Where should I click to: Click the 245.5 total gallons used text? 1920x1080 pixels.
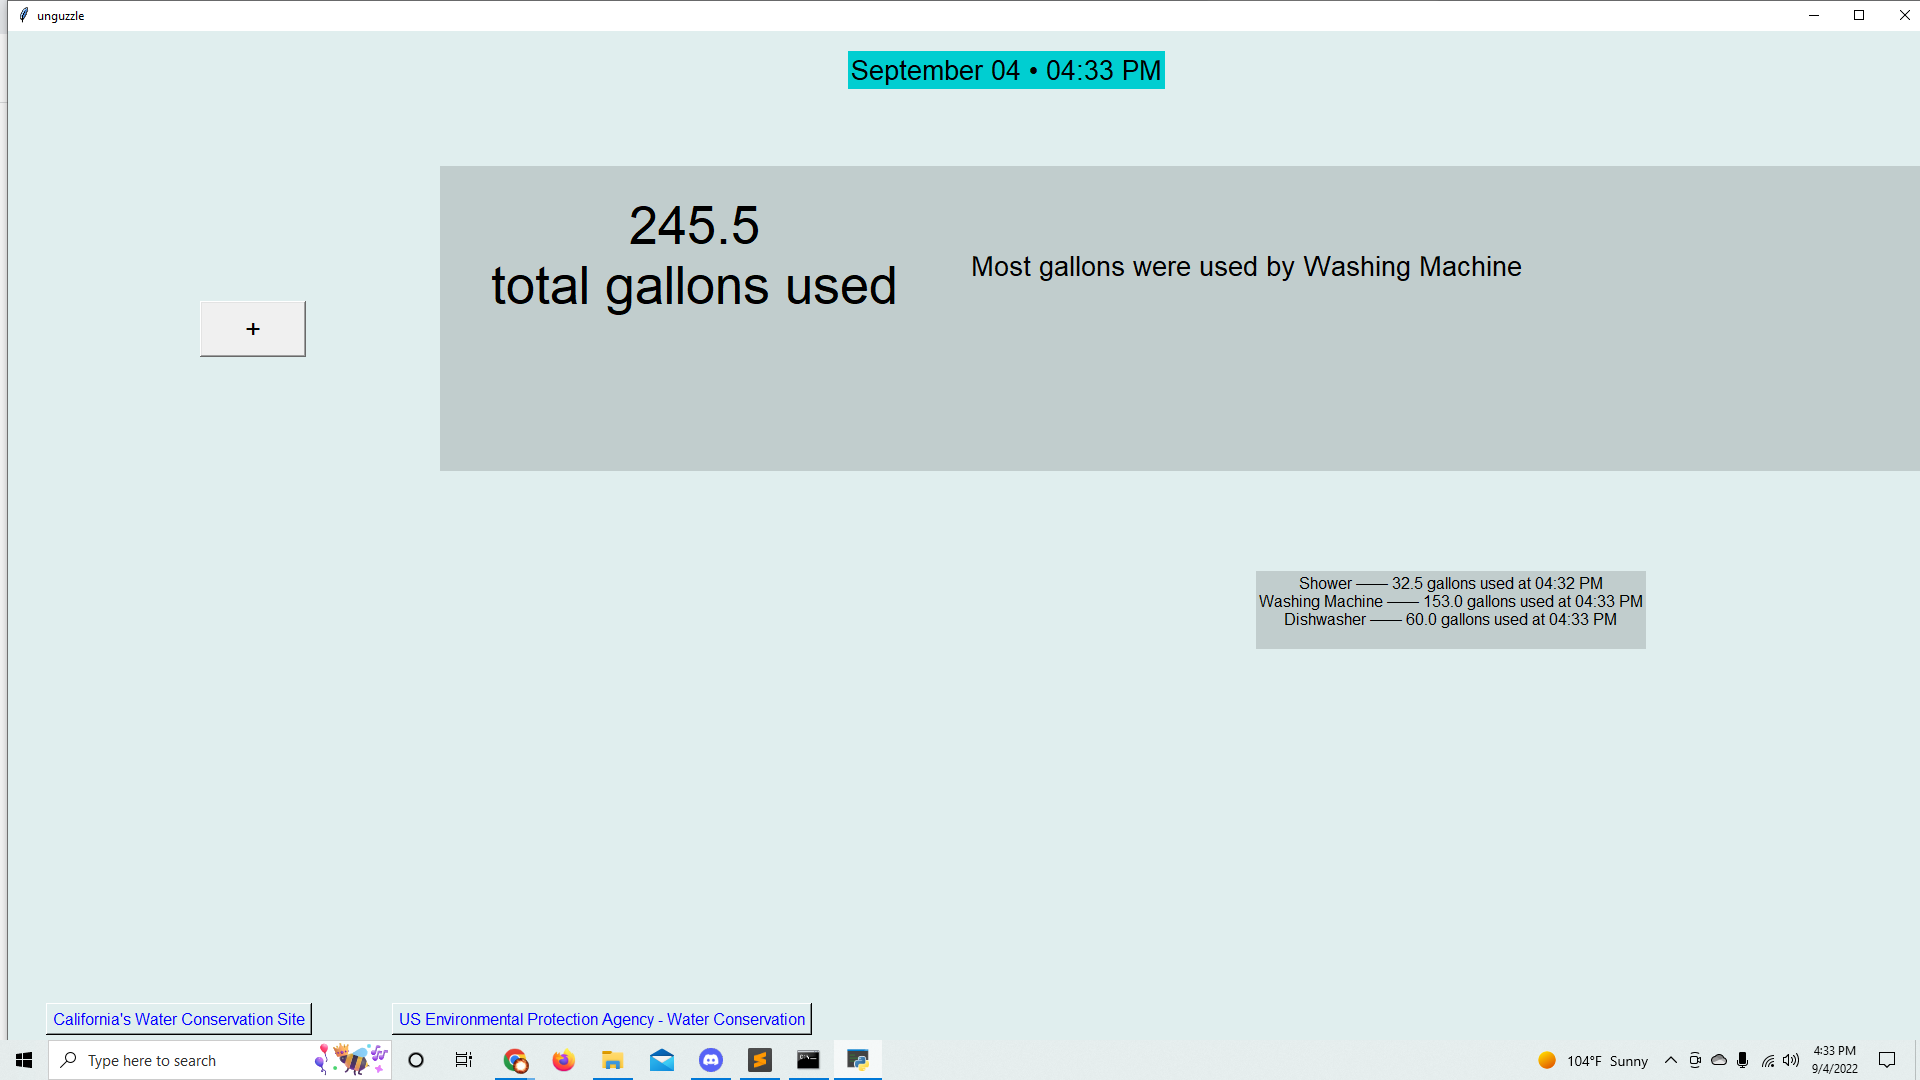coord(693,256)
